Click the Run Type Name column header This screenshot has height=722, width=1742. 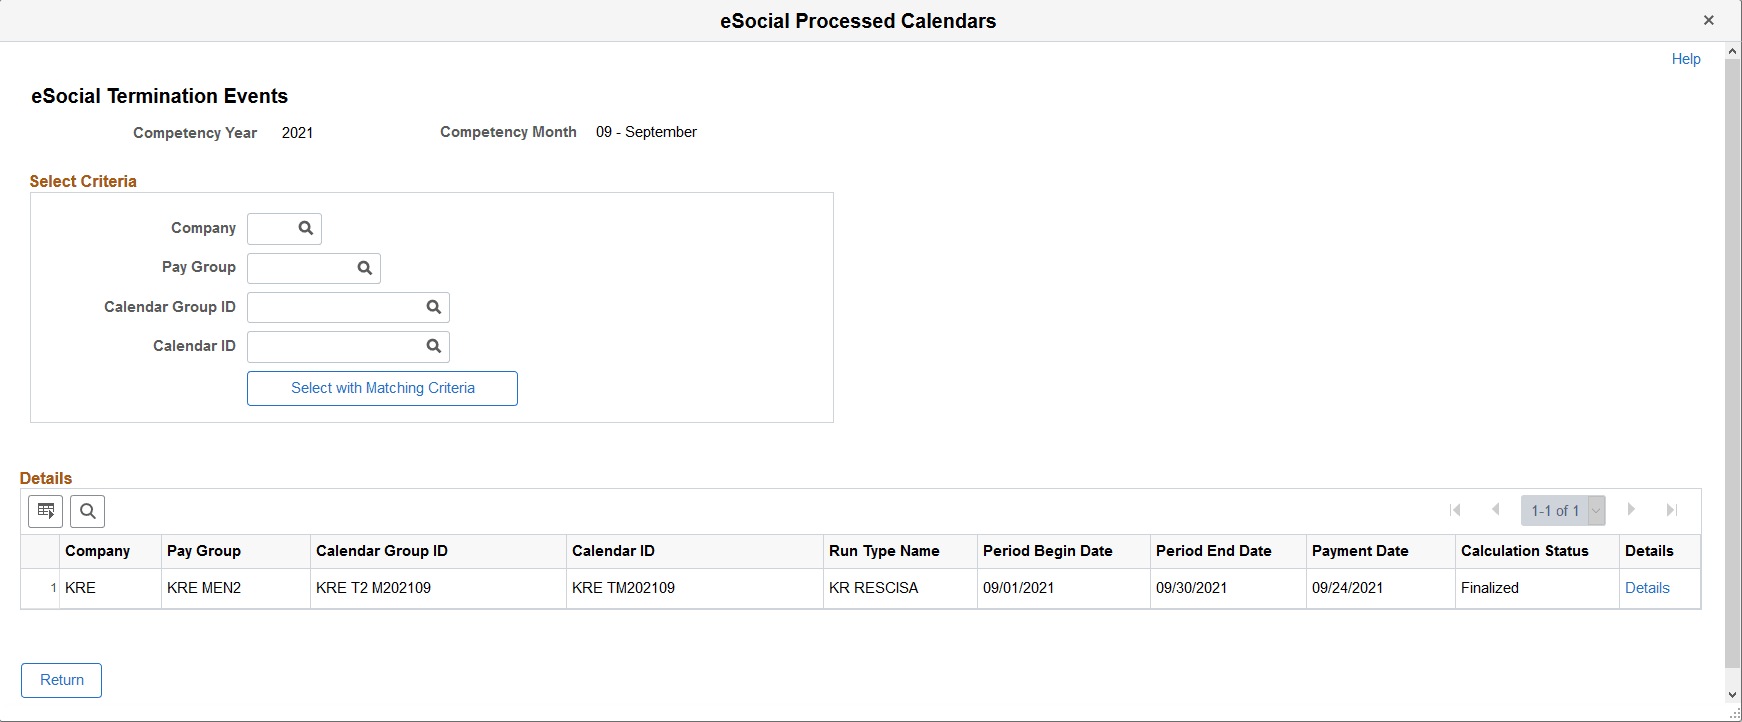884,551
